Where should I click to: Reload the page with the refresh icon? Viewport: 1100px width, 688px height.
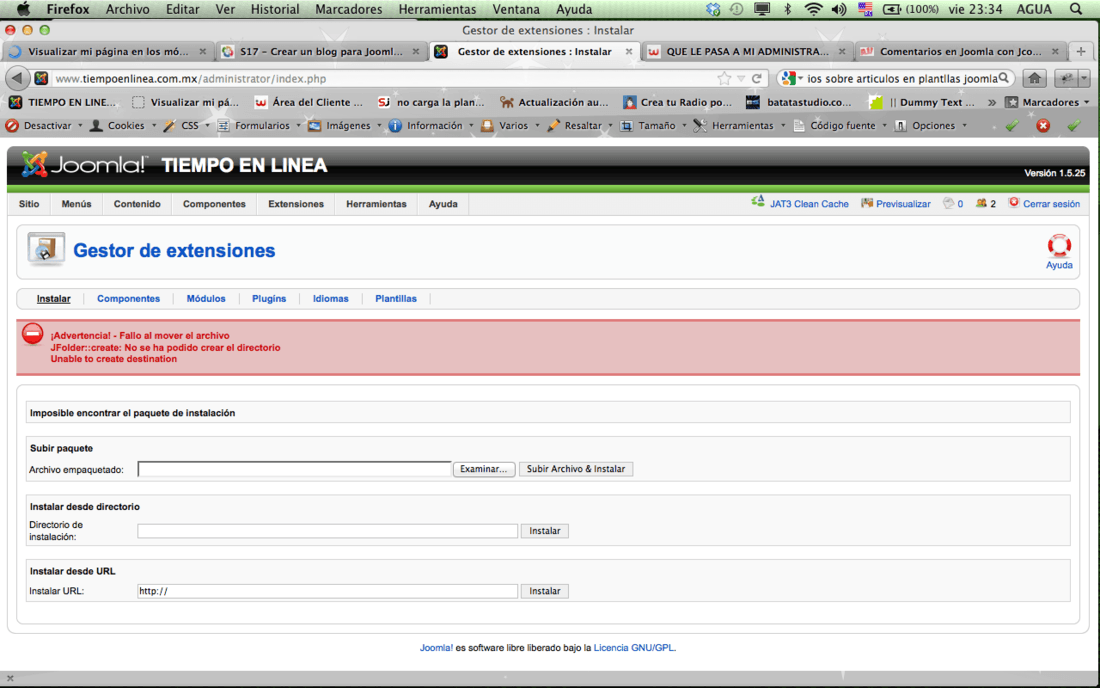click(x=756, y=79)
